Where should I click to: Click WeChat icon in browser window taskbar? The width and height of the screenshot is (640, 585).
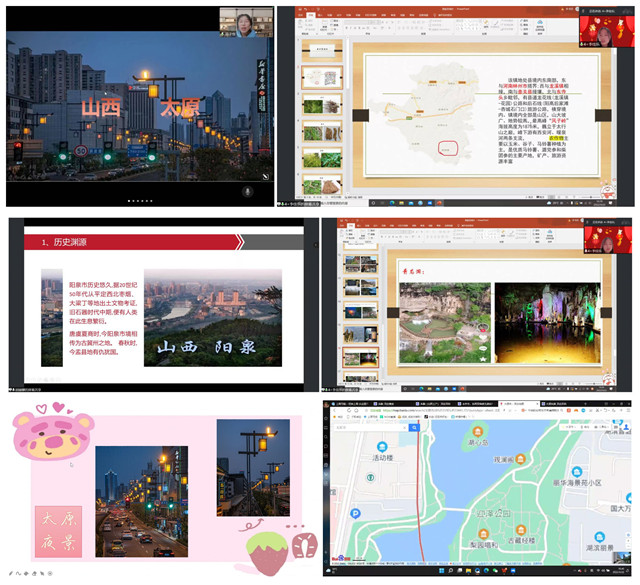tap(495, 571)
